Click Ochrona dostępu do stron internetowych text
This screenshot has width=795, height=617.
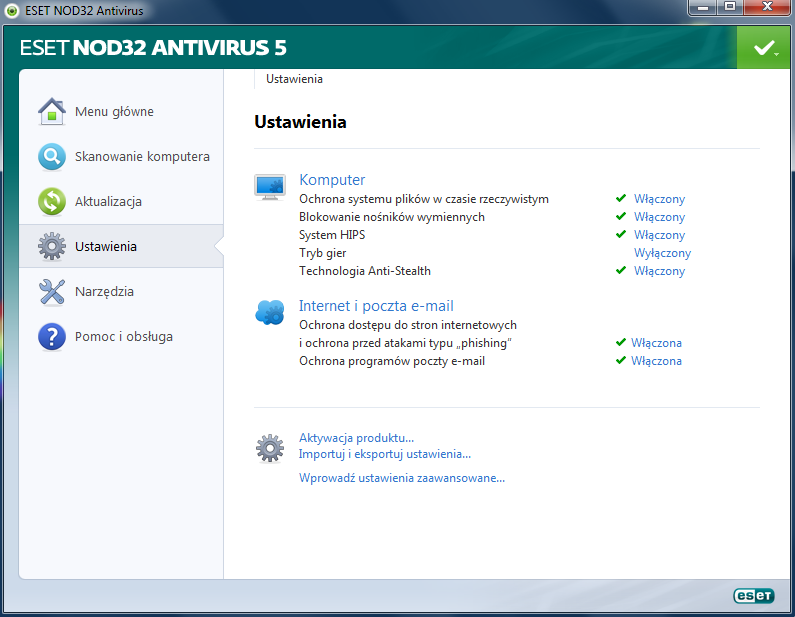[408, 325]
